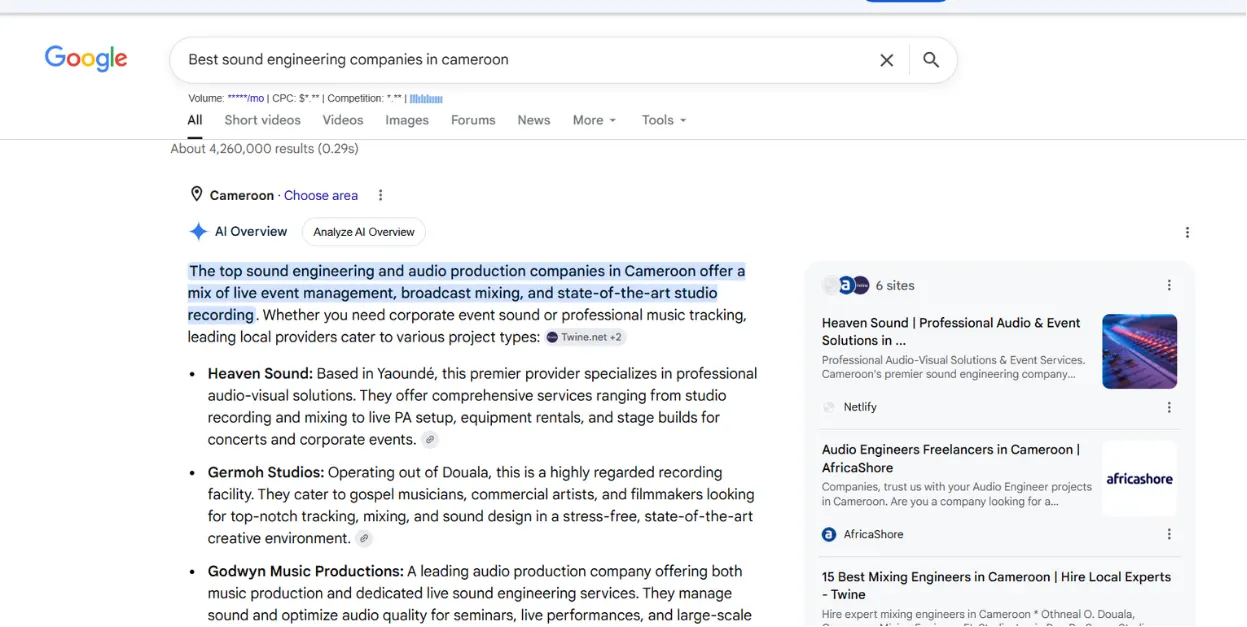
Task: Click link icon after Heaven Sound paragraph
Action: tap(430, 440)
